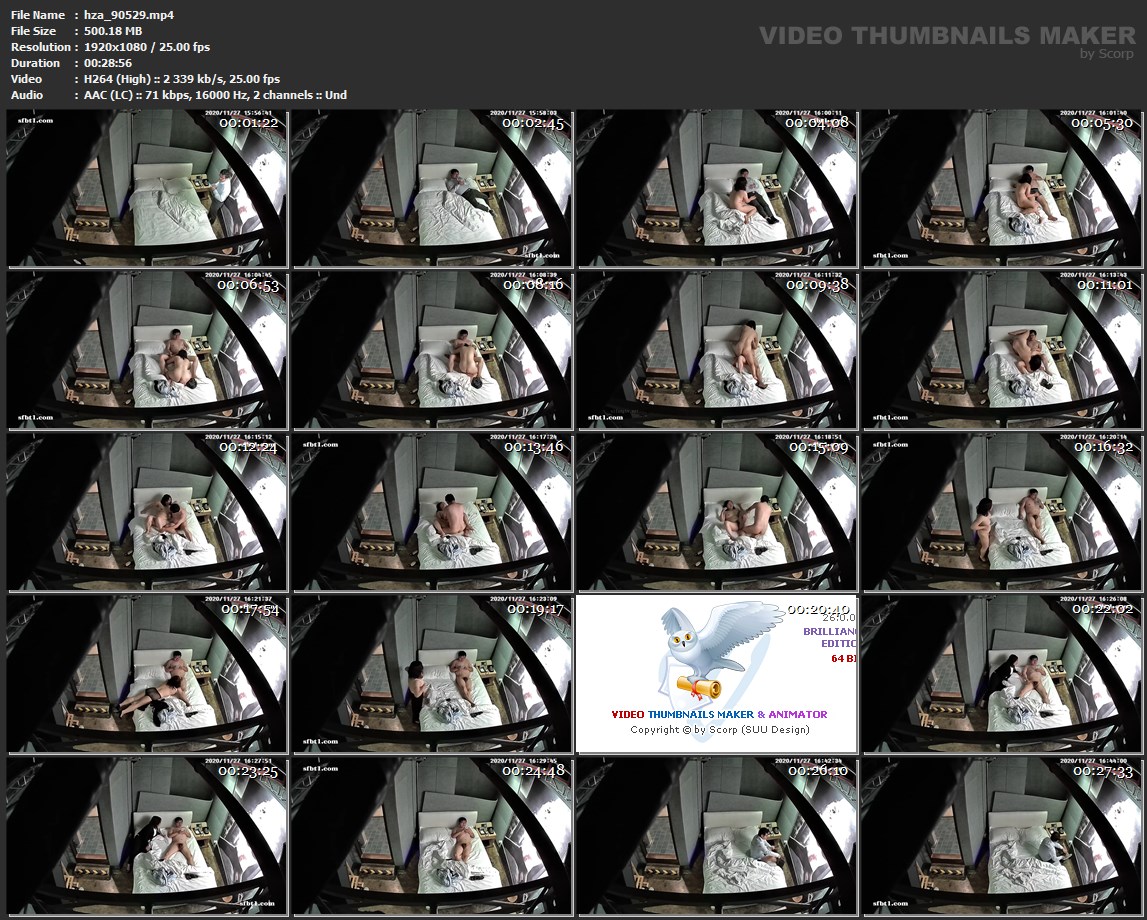The image size is (1147, 920).
Task: Open the thumbnail stamped 00:08:16
Action: (x=432, y=350)
